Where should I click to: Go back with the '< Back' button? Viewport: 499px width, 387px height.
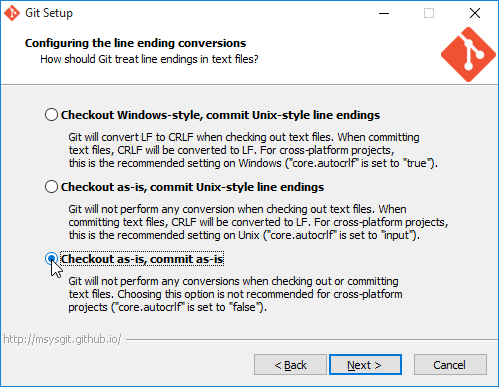(290, 365)
